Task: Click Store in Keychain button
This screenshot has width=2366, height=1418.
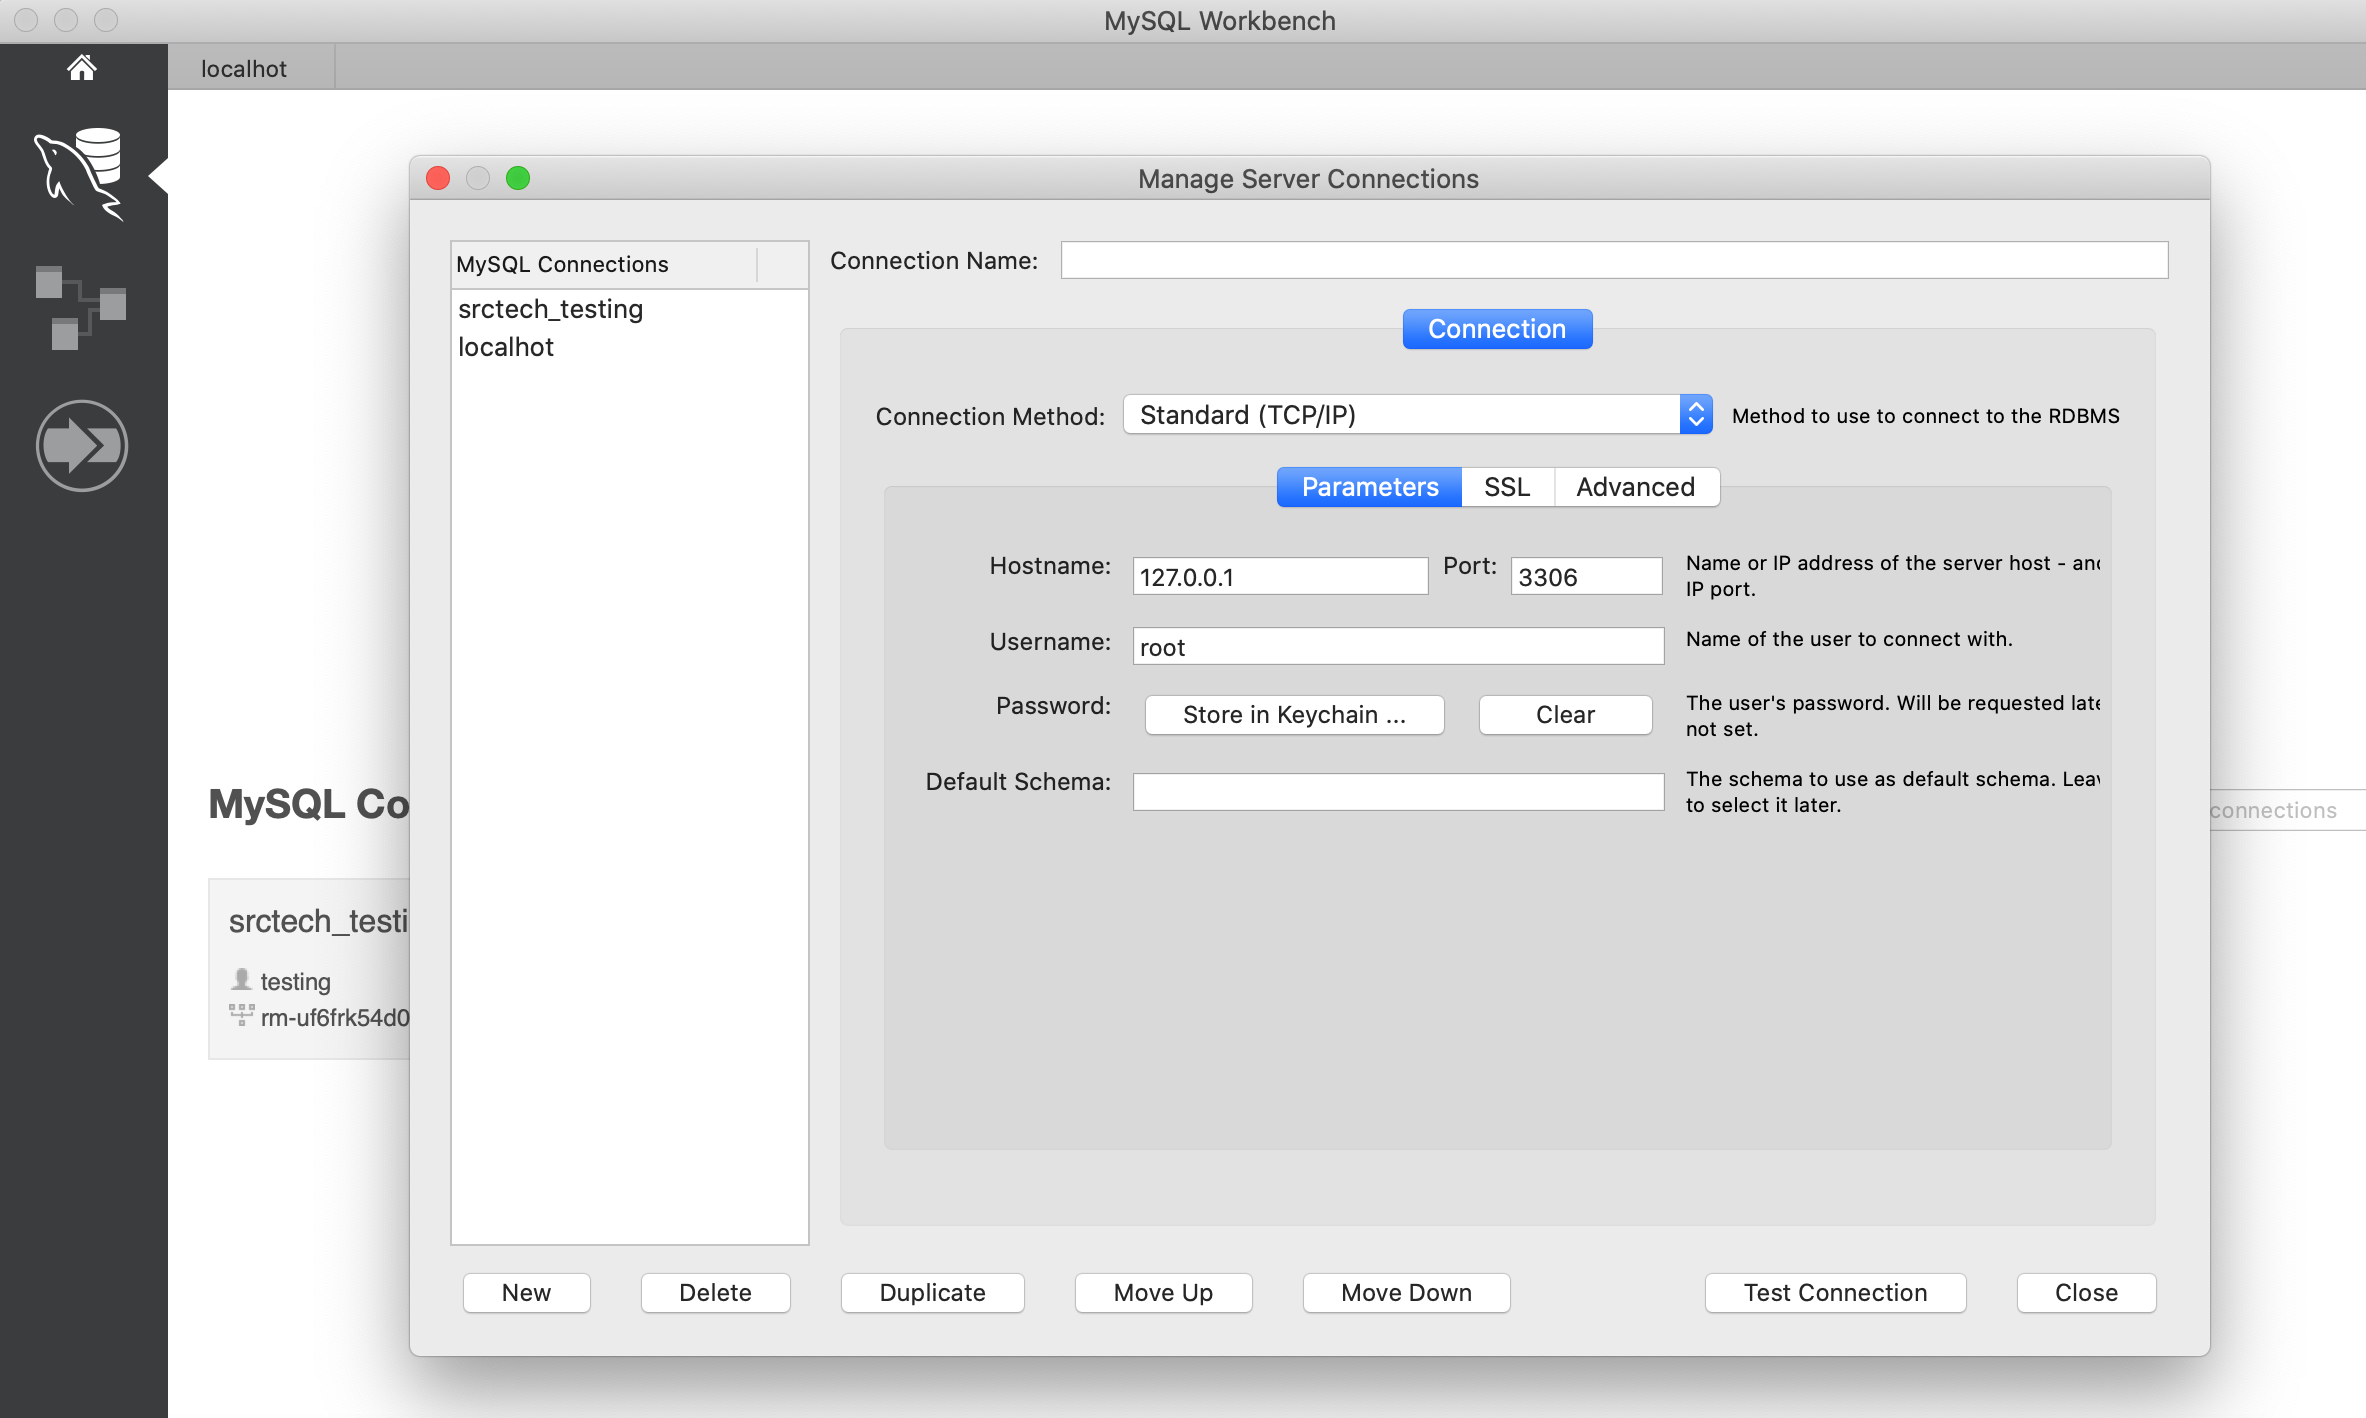Action: pyautogui.click(x=1294, y=715)
